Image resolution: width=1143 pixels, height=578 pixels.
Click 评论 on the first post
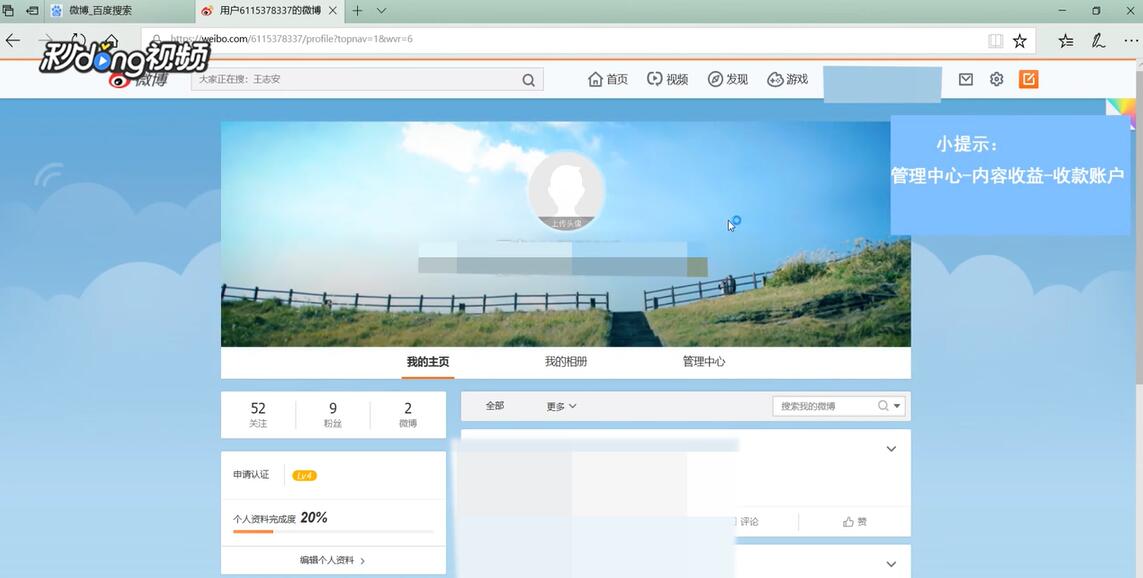(x=747, y=522)
